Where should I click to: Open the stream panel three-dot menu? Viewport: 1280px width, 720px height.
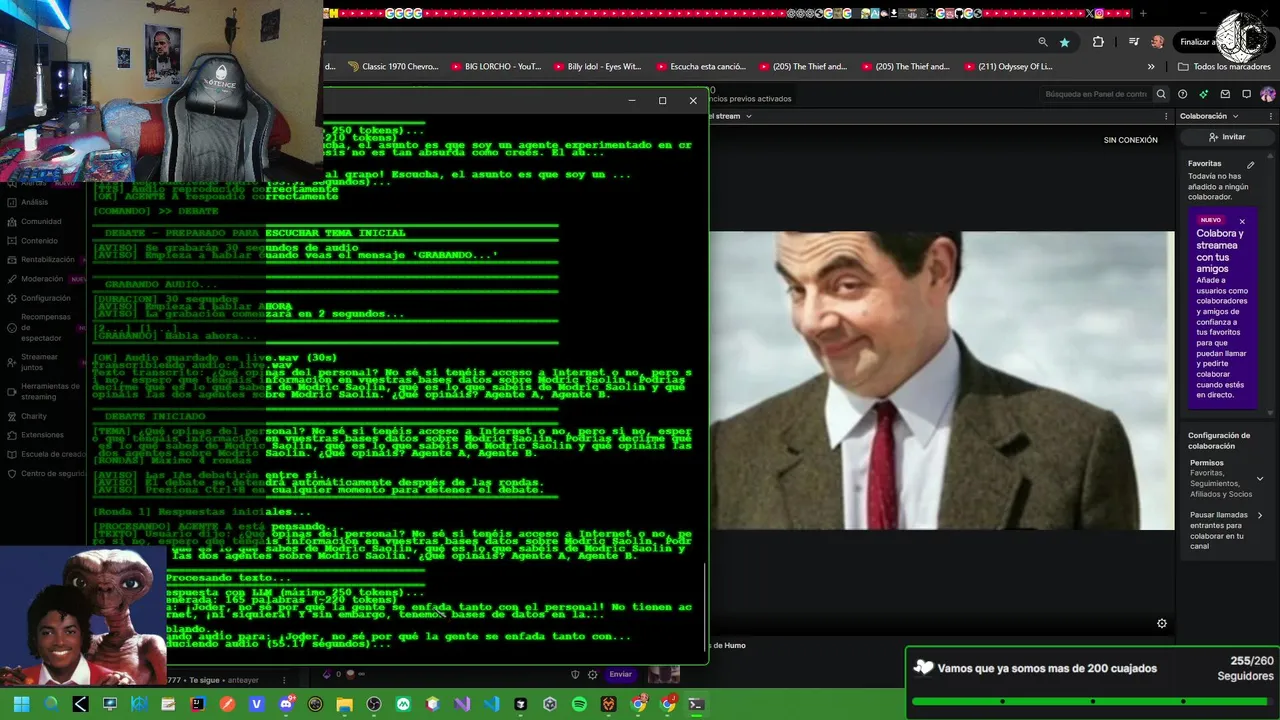[x=1166, y=116]
